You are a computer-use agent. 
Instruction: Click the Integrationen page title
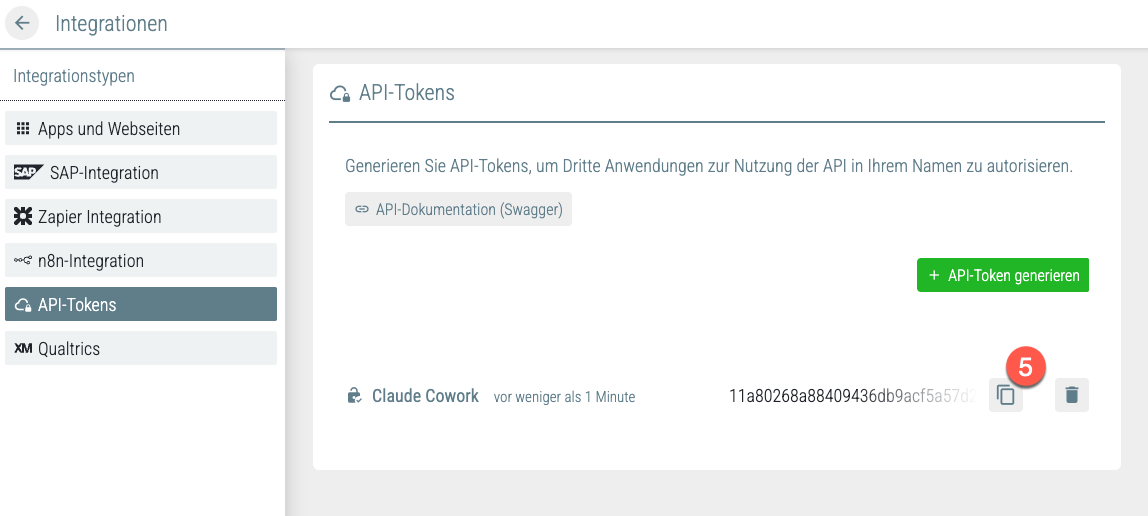click(111, 23)
